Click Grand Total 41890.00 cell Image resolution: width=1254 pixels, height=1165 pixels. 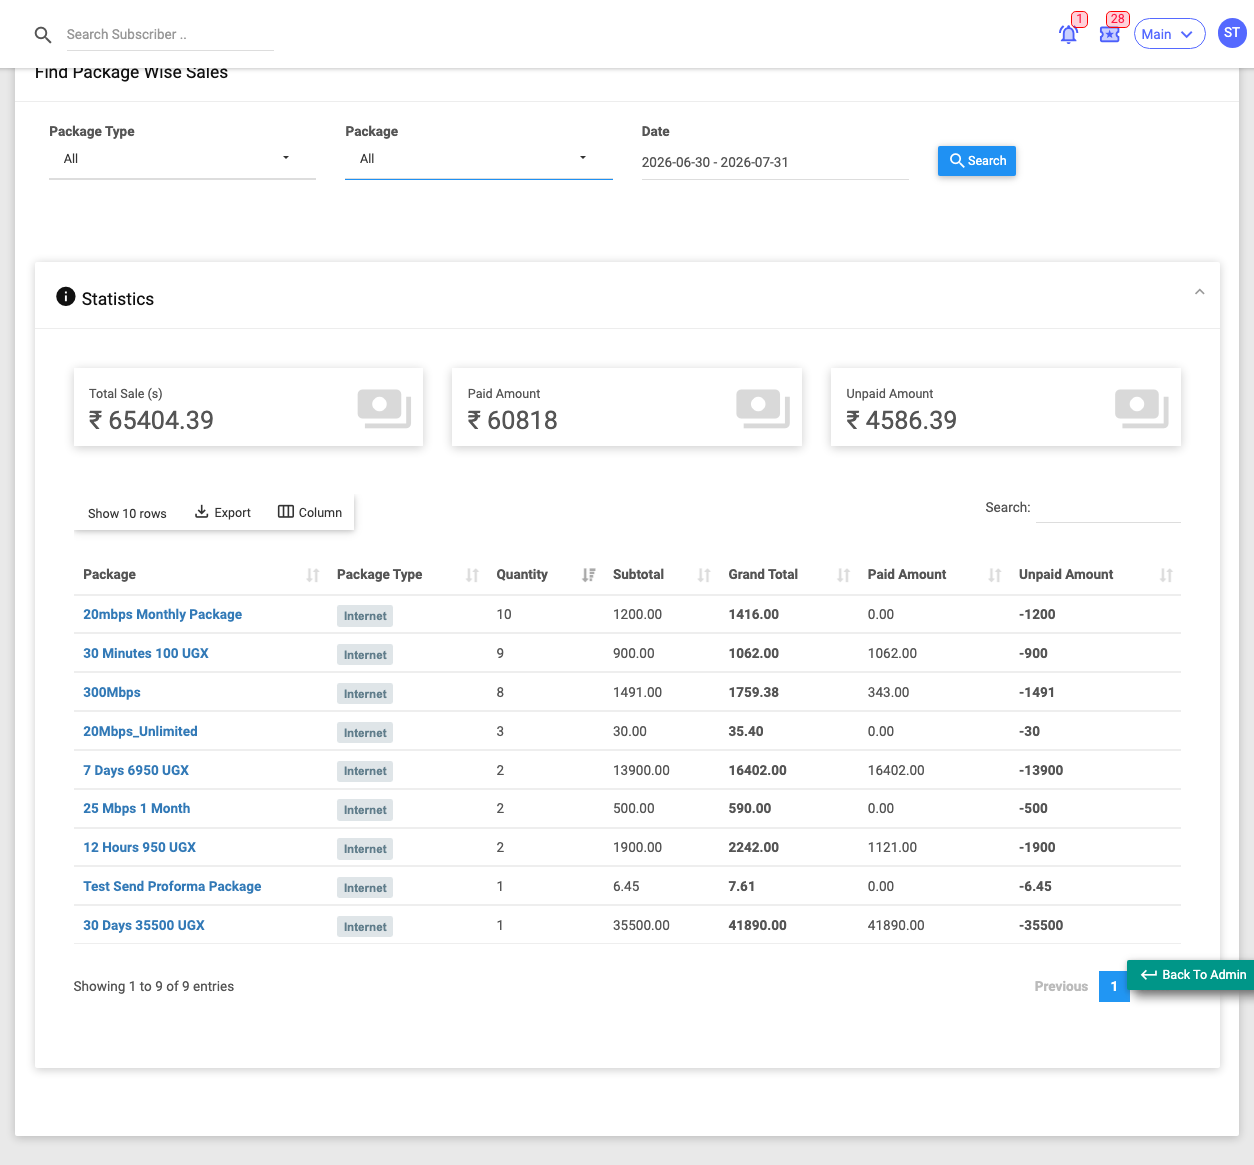758,925
